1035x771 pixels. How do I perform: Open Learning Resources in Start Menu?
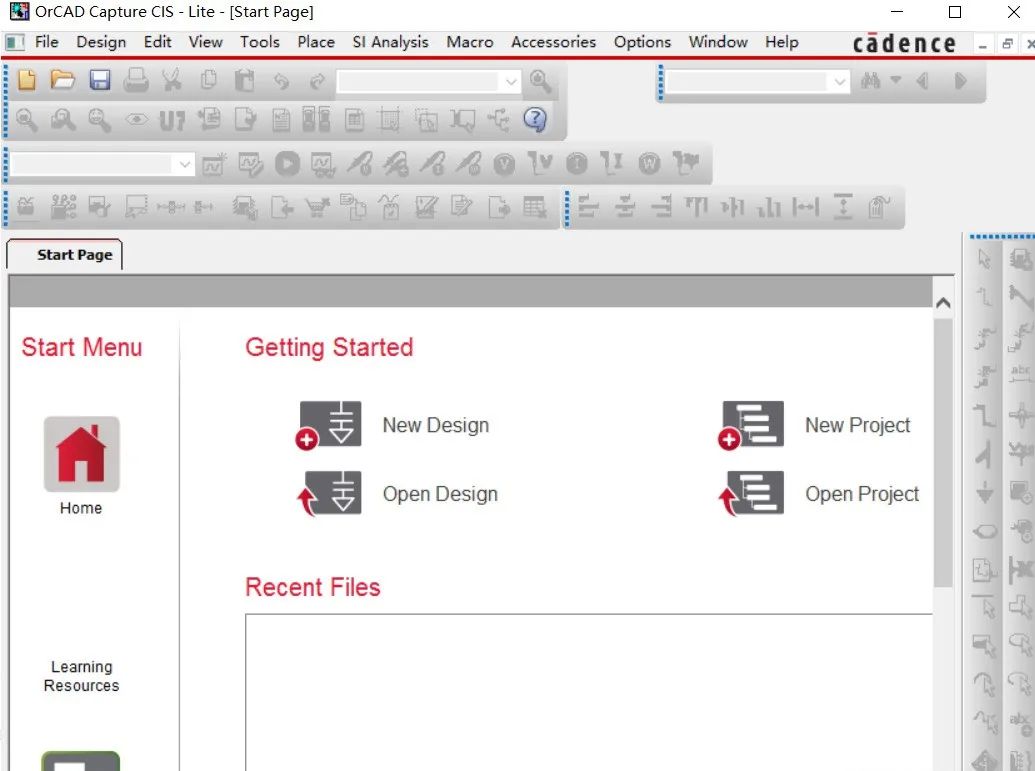[82, 677]
